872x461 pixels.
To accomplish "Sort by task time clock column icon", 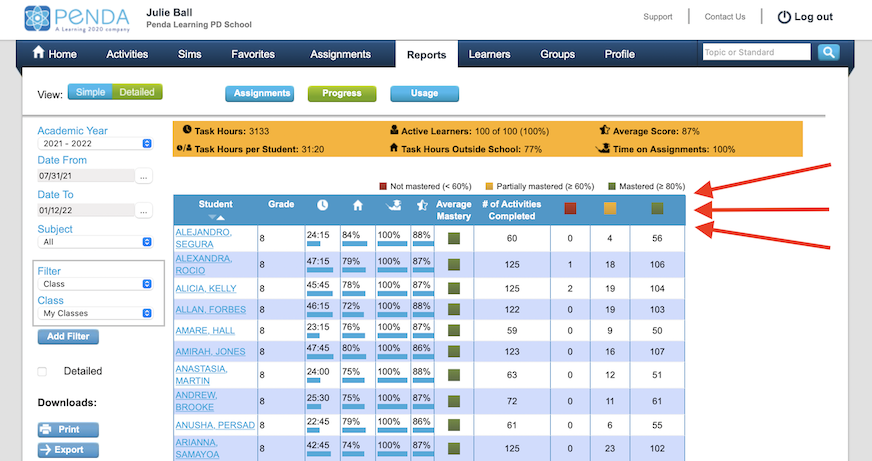I will [323, 205].
